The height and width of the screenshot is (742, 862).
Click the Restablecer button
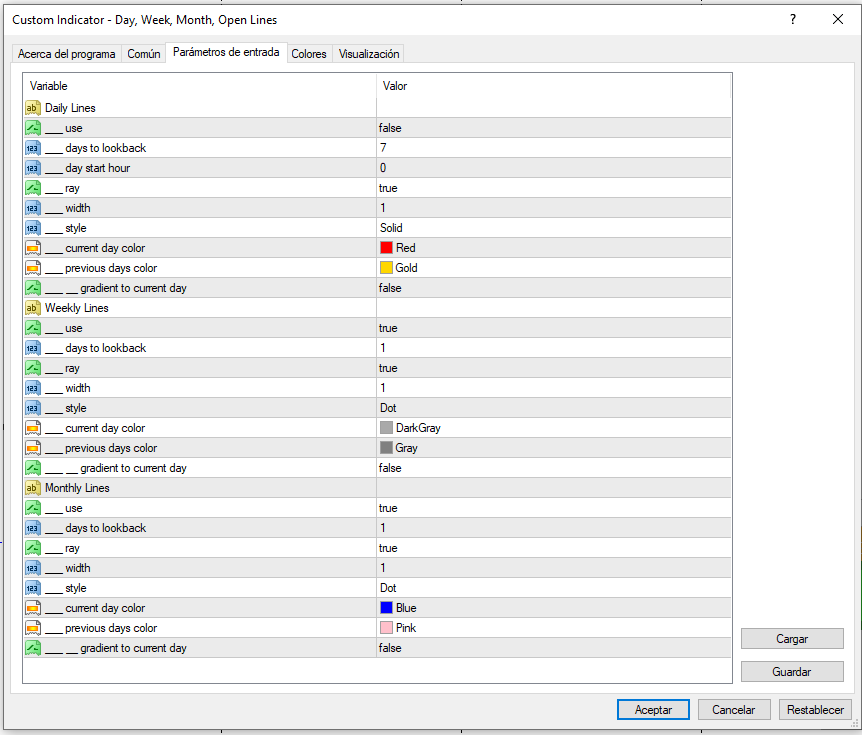point(815,710)
